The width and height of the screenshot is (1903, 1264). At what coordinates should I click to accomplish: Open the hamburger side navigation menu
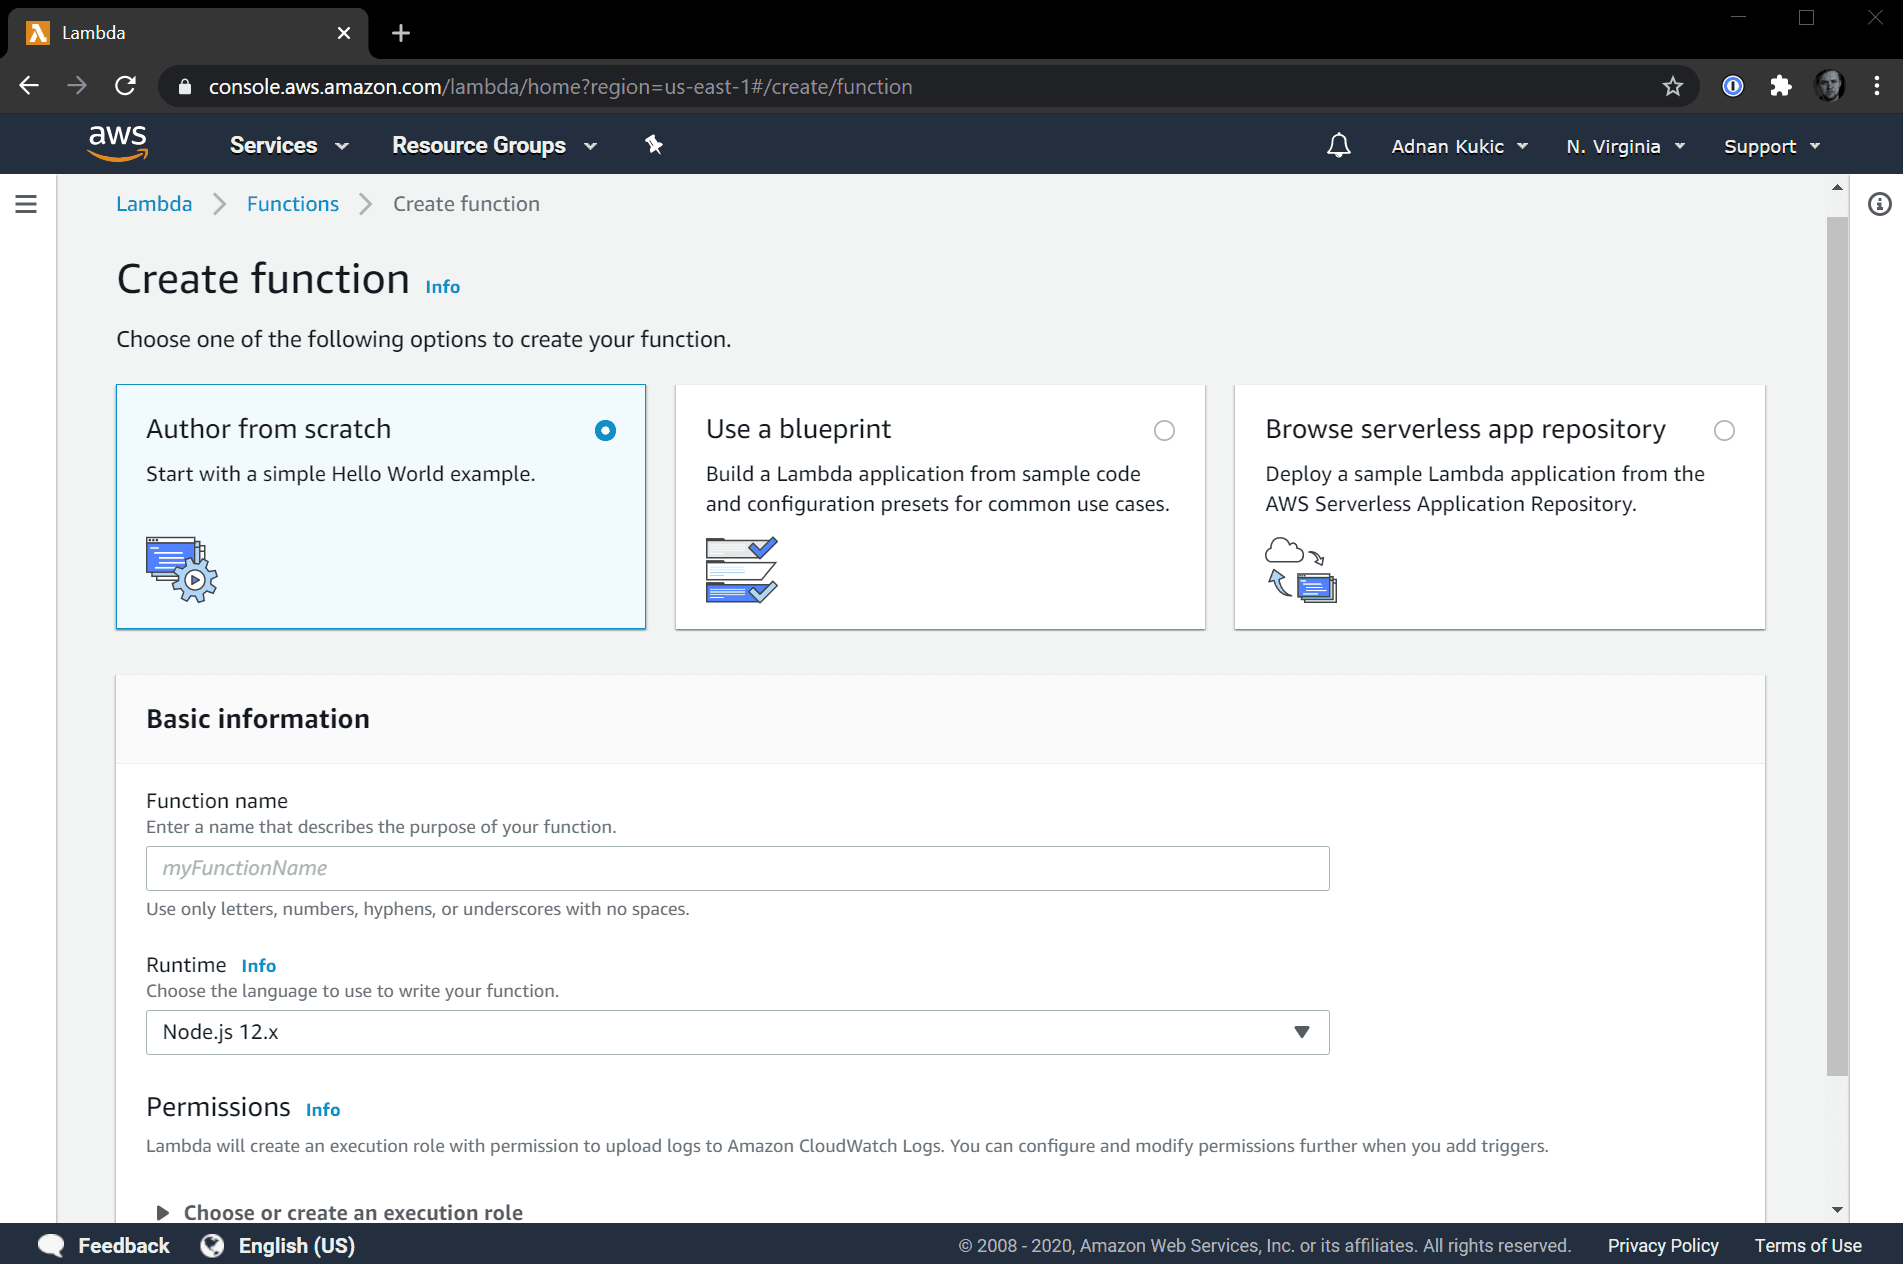(x=27, y=204)
